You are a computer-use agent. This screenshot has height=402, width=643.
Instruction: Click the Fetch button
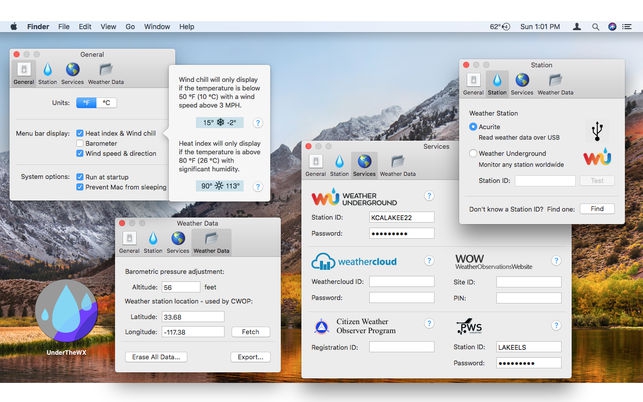coord(250,332)
